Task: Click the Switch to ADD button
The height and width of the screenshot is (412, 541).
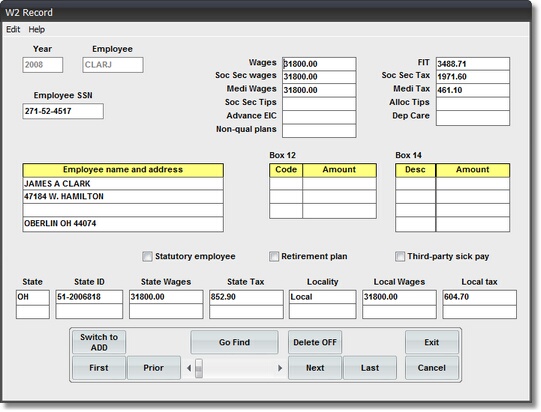Action: click(x=99, y=342)
